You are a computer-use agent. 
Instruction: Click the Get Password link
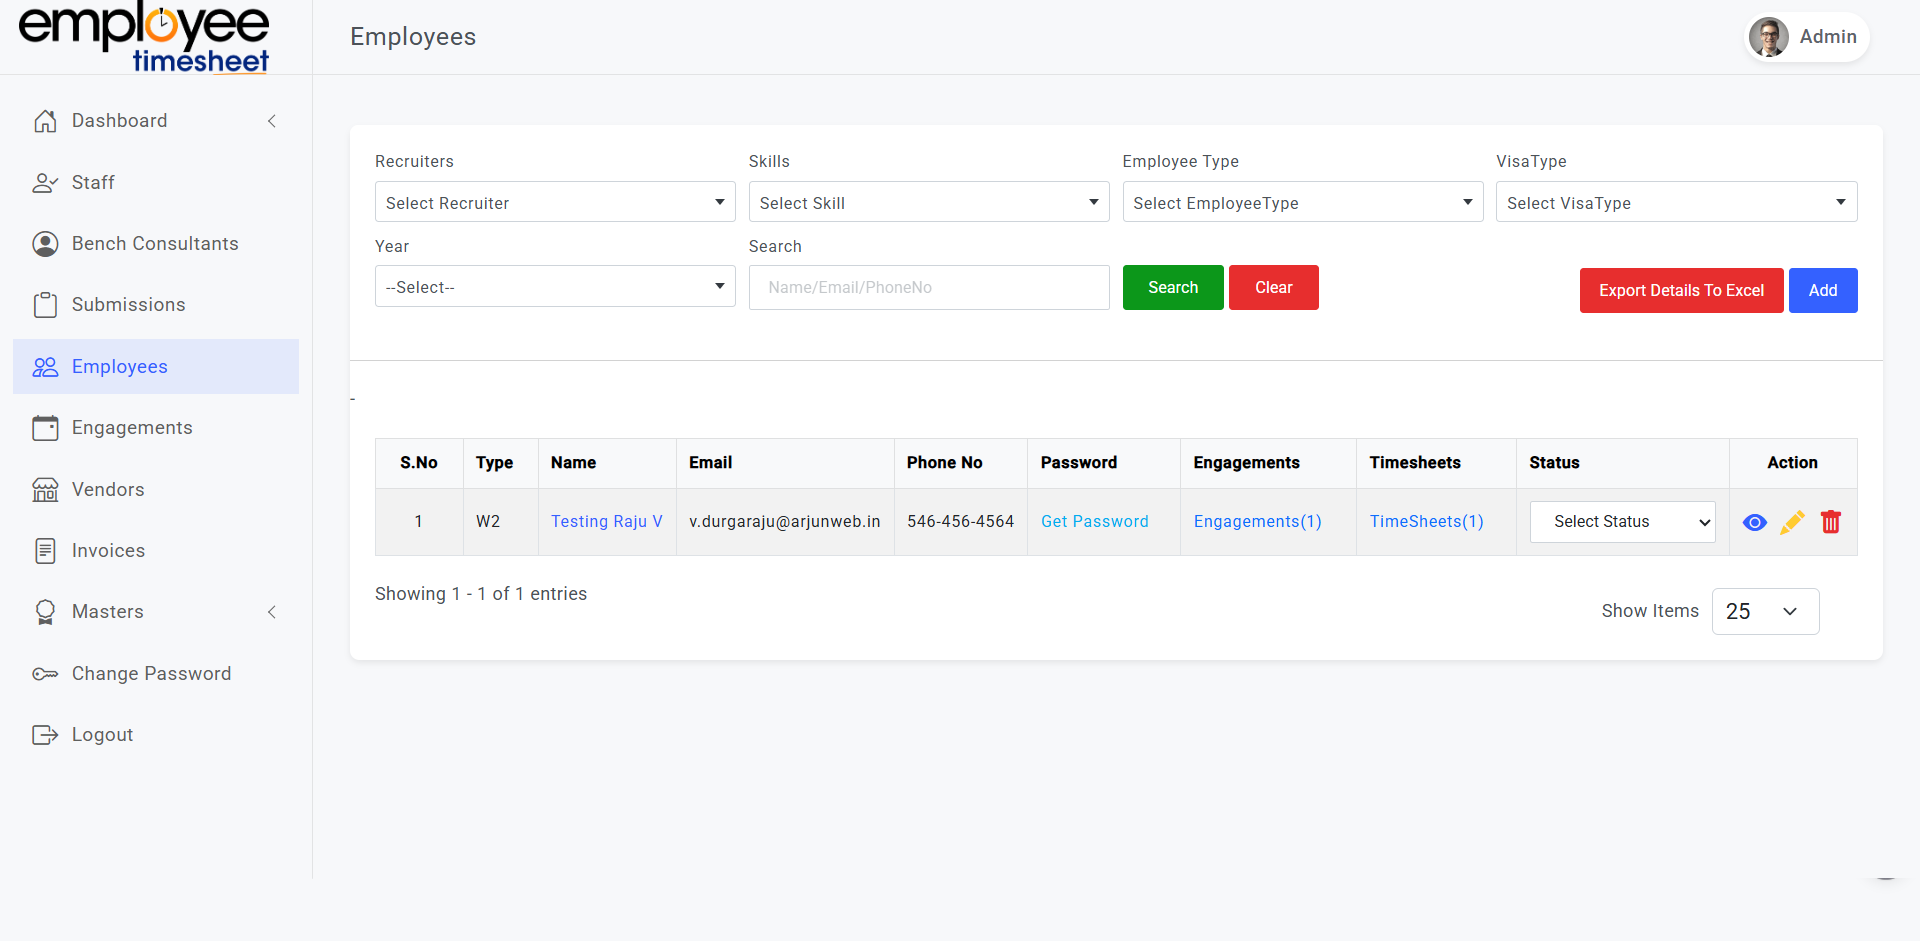tap(1094, 522)
